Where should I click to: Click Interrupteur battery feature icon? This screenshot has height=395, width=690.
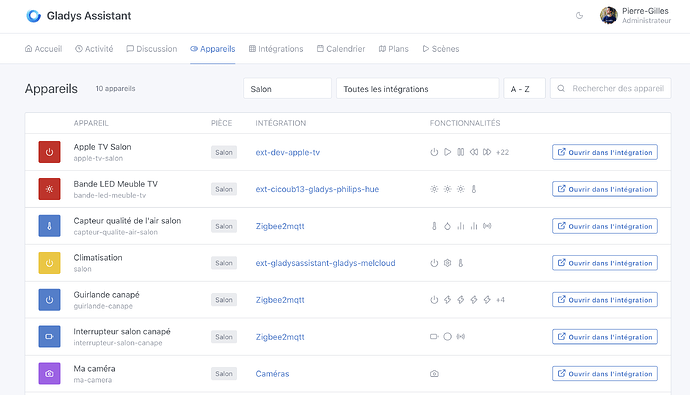[x=434, y=336]
